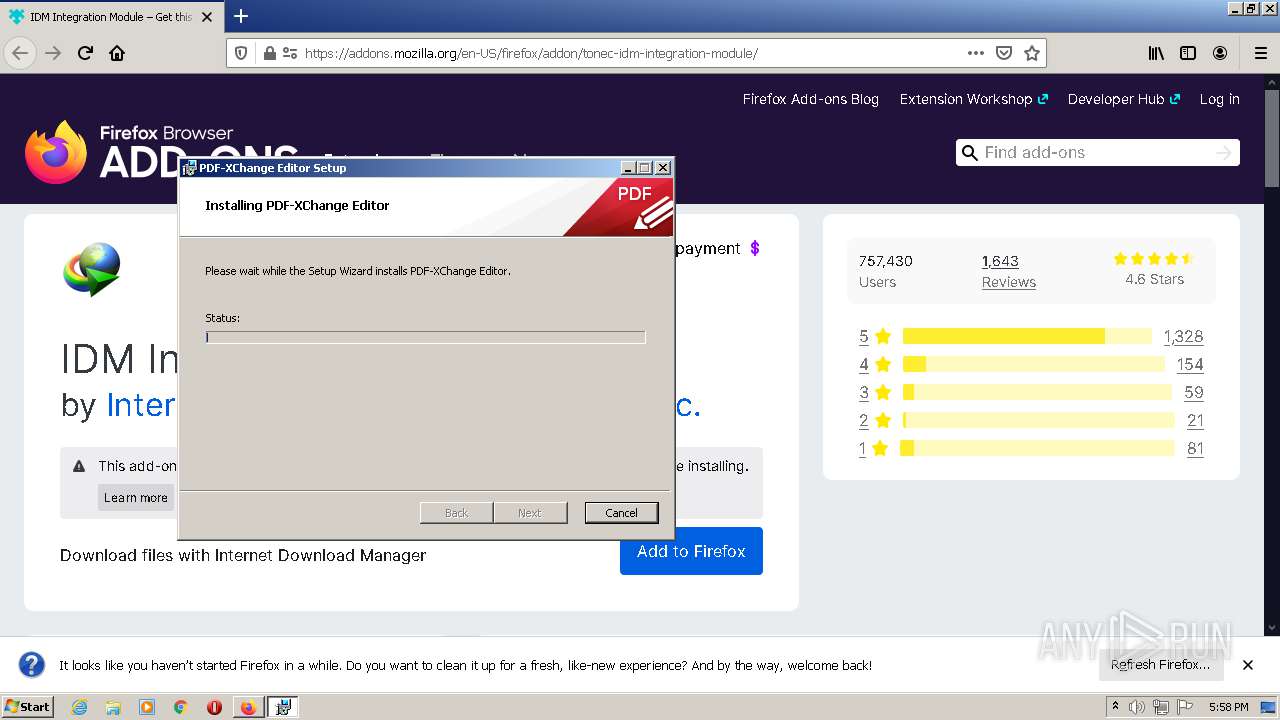1280x720 pixels.
Task: Launch Internet Explorer from taskbar
Action: (x=79, y=707)
